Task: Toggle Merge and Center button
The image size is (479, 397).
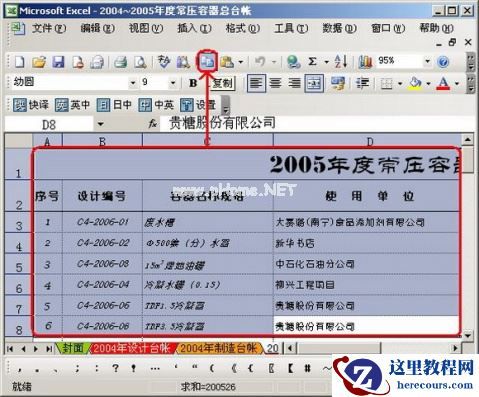Action: [x=314, y=83]
